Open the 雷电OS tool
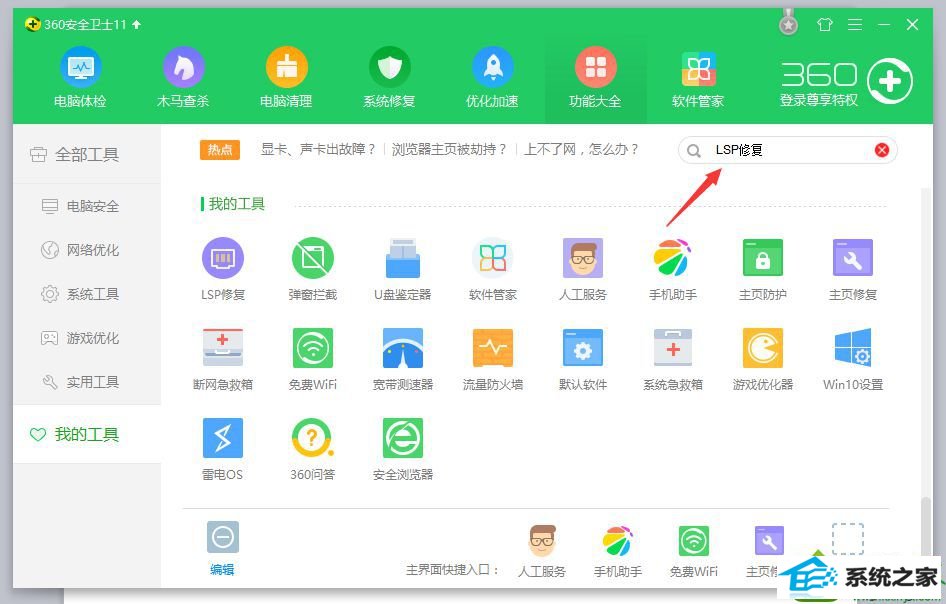 (222, 438)
